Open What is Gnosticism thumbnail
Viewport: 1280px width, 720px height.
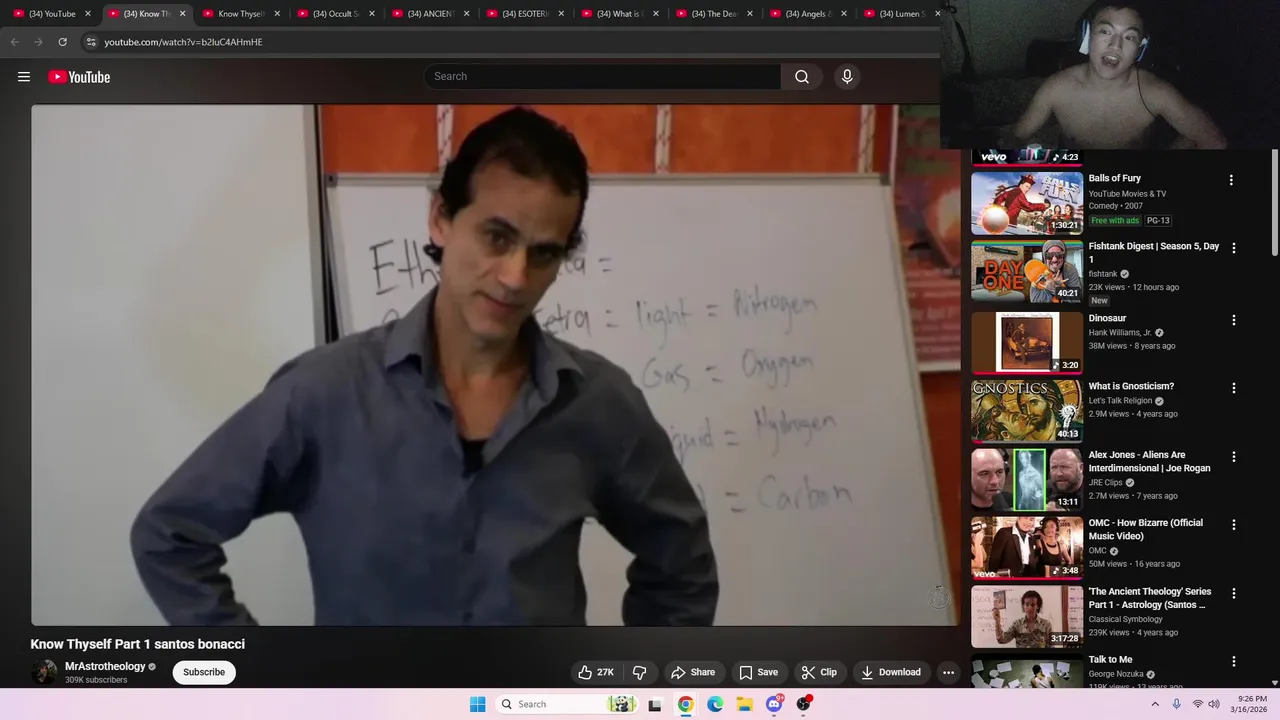coord(1027,411)
